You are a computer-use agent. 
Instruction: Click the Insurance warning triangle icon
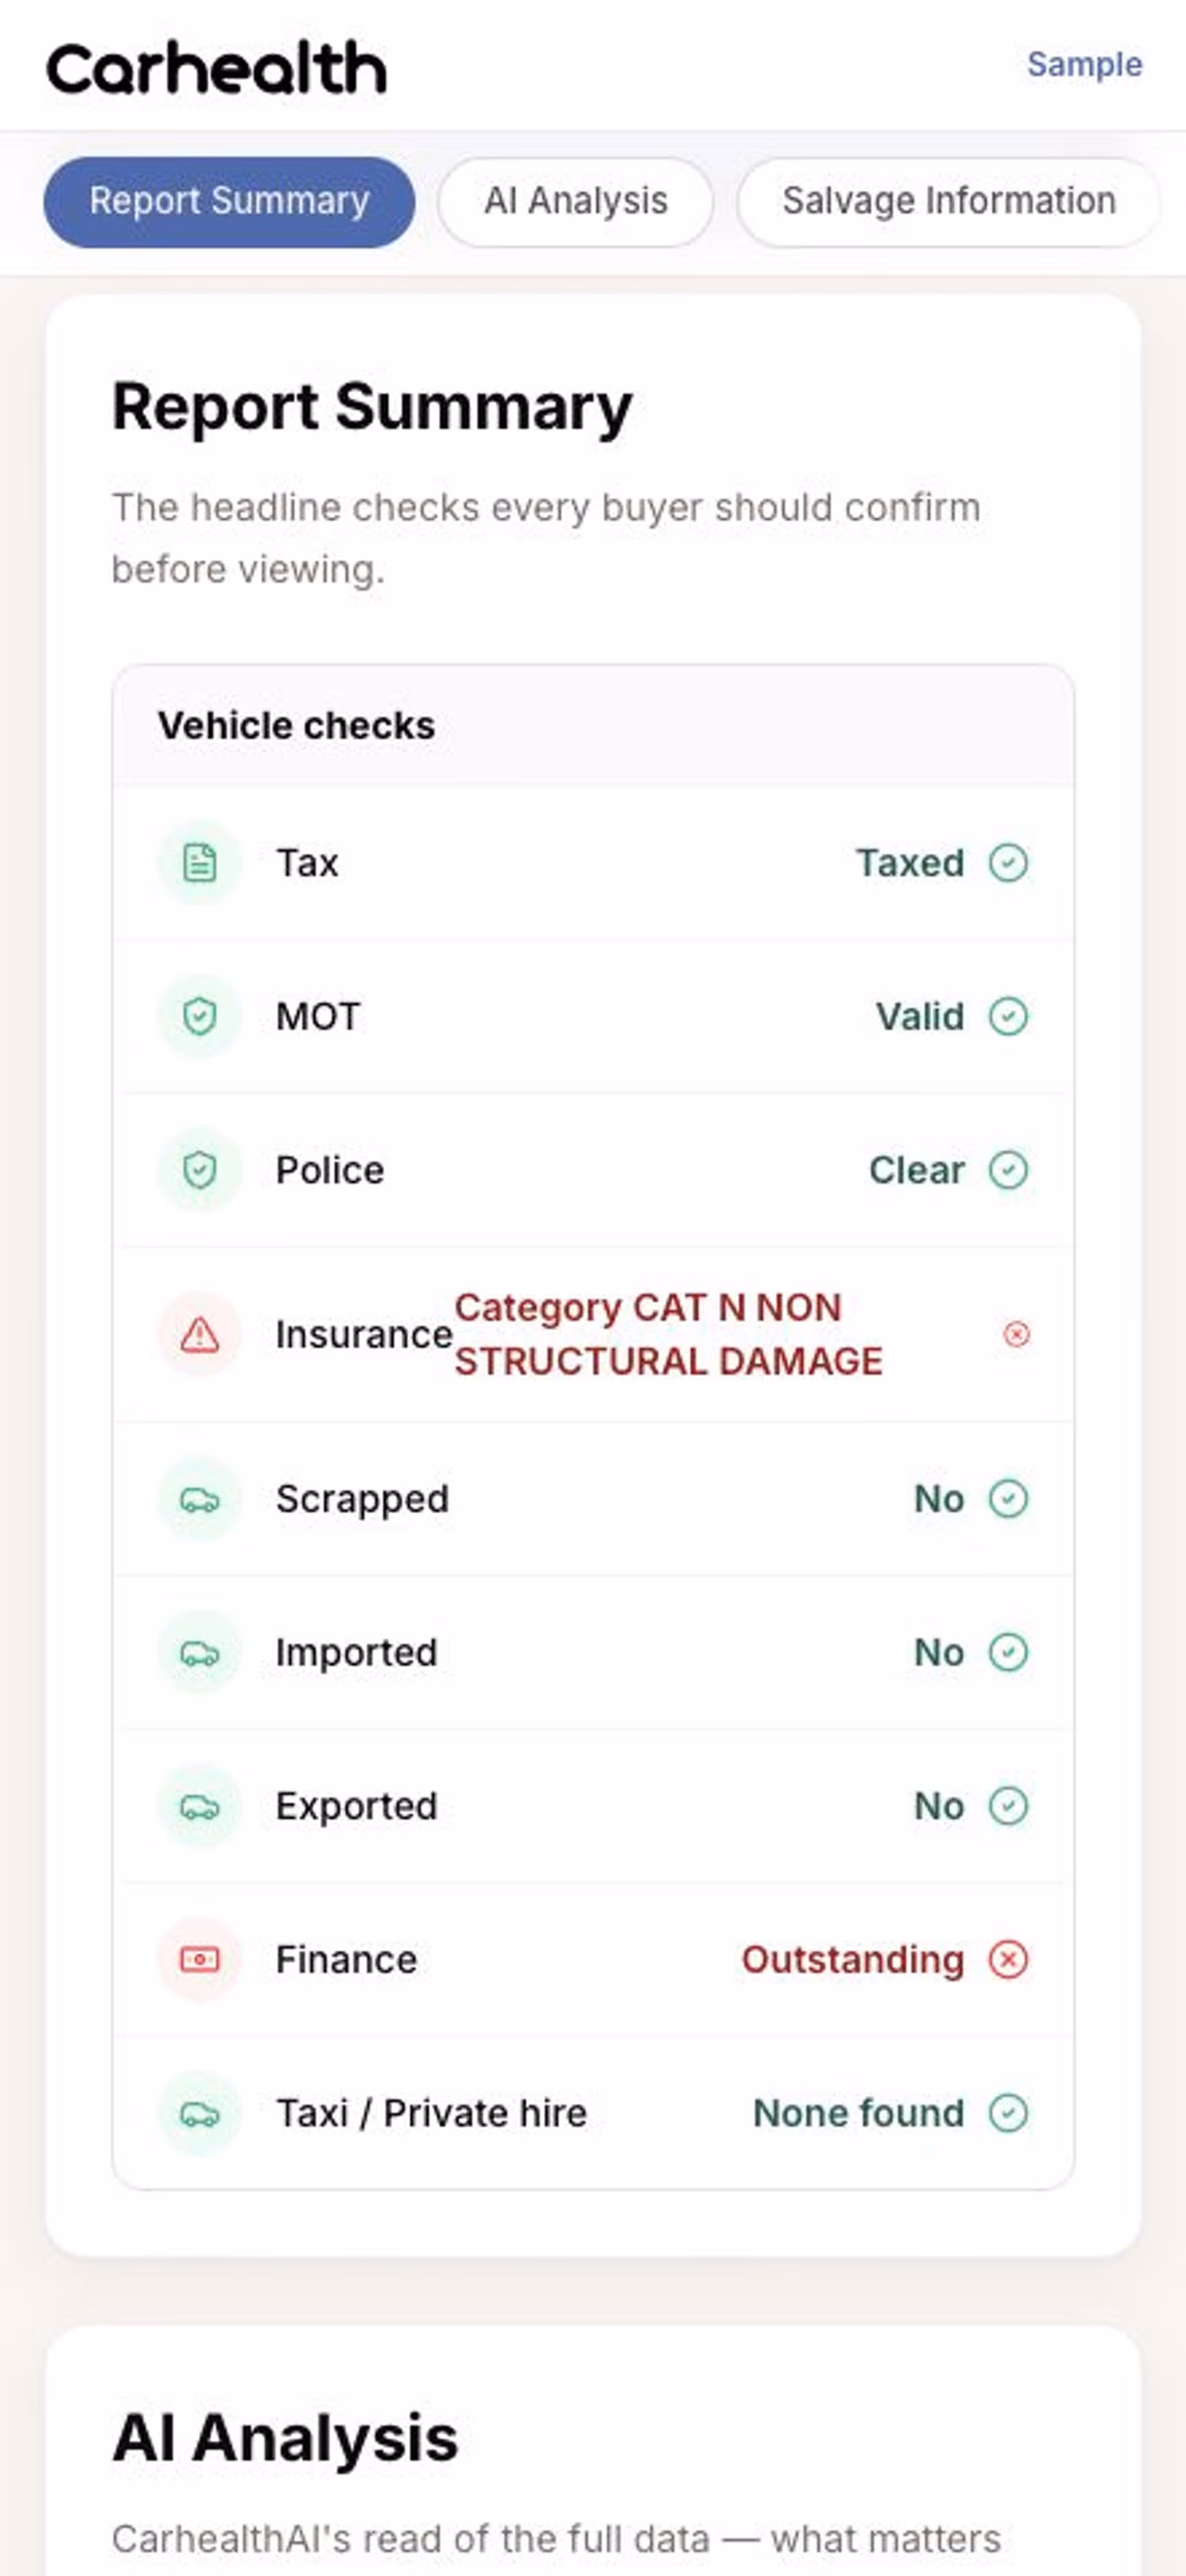(200, 1335)
